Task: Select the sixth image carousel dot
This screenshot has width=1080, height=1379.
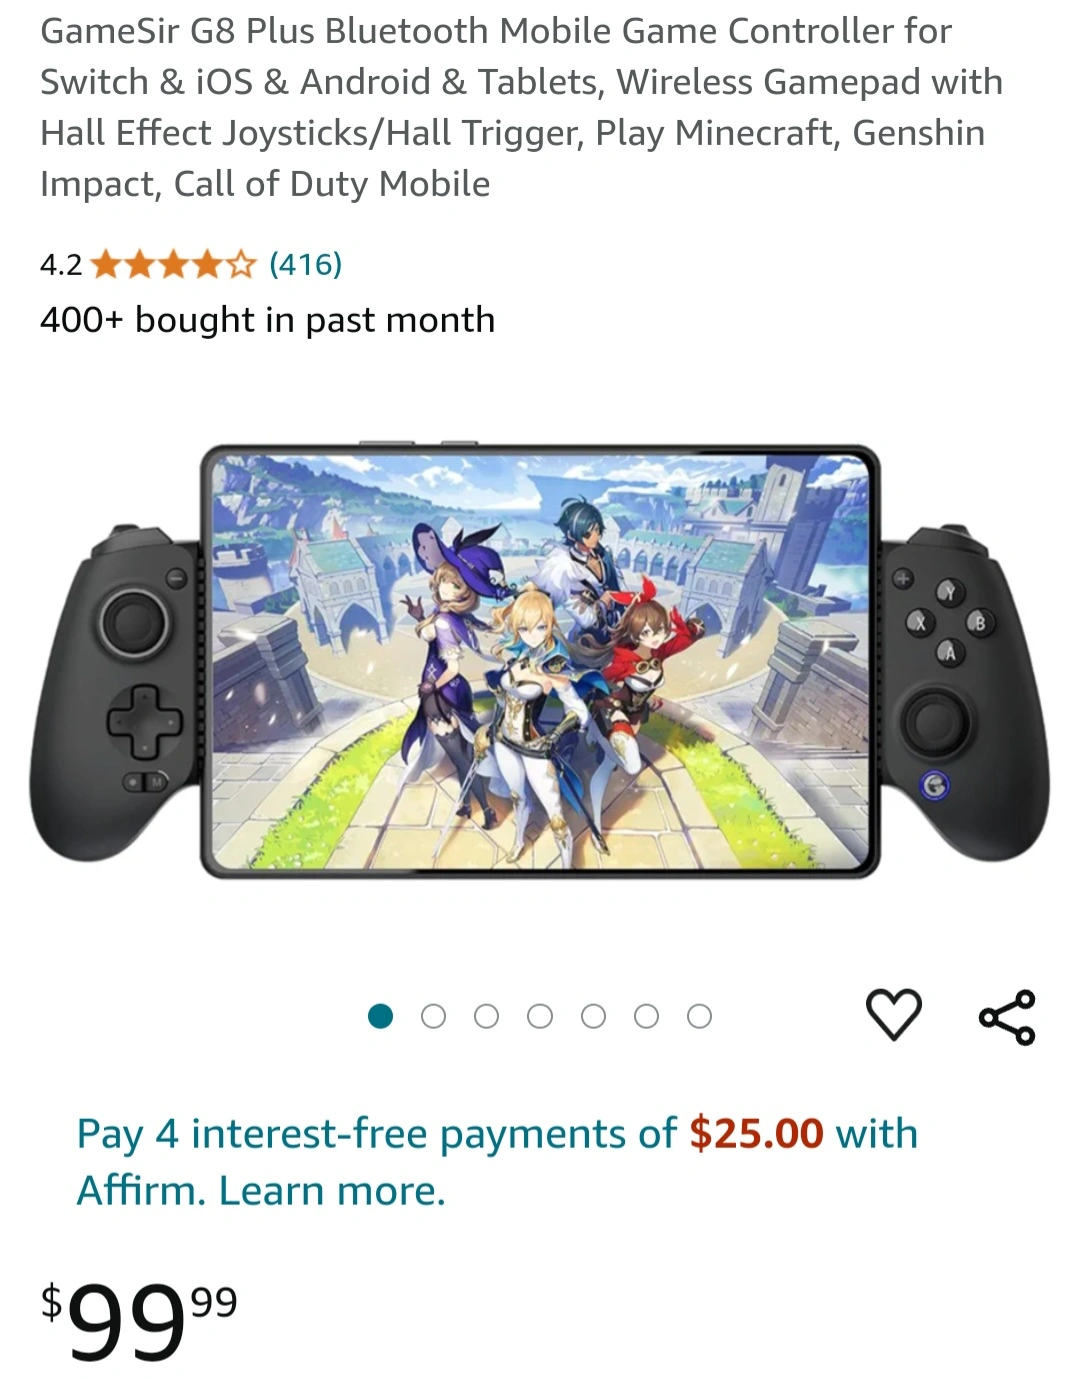Action: (x=646, y=1017)
